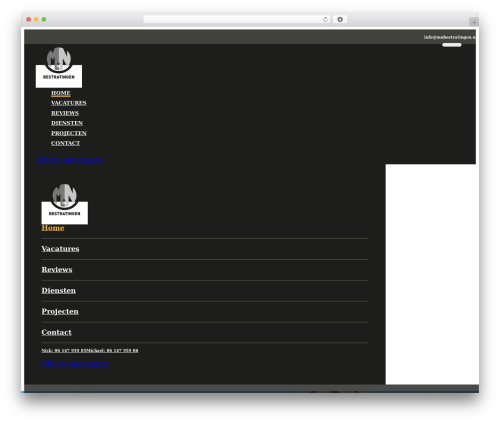Open the Contact link in lower menu

(56, 332)
